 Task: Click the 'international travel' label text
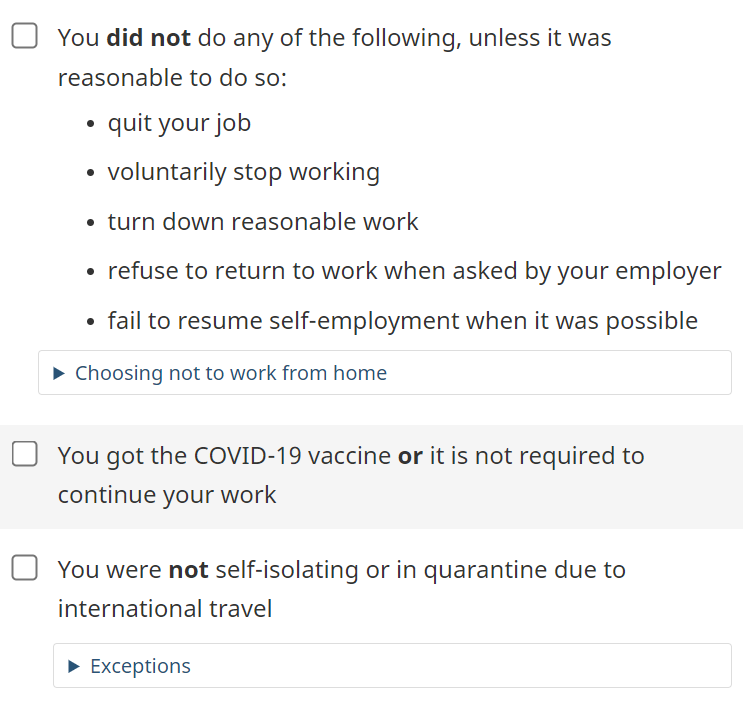pos(165,608)
